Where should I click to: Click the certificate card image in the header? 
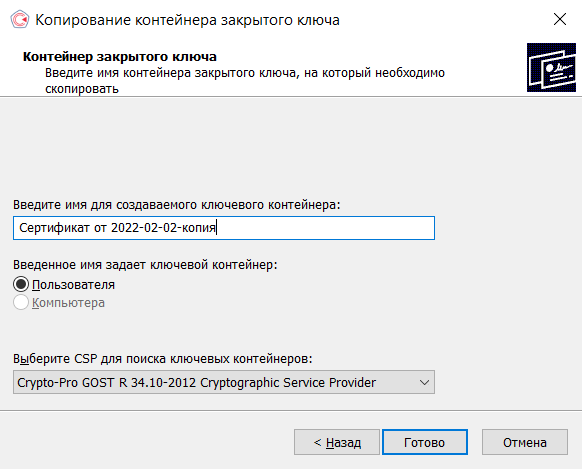(551, 67)
